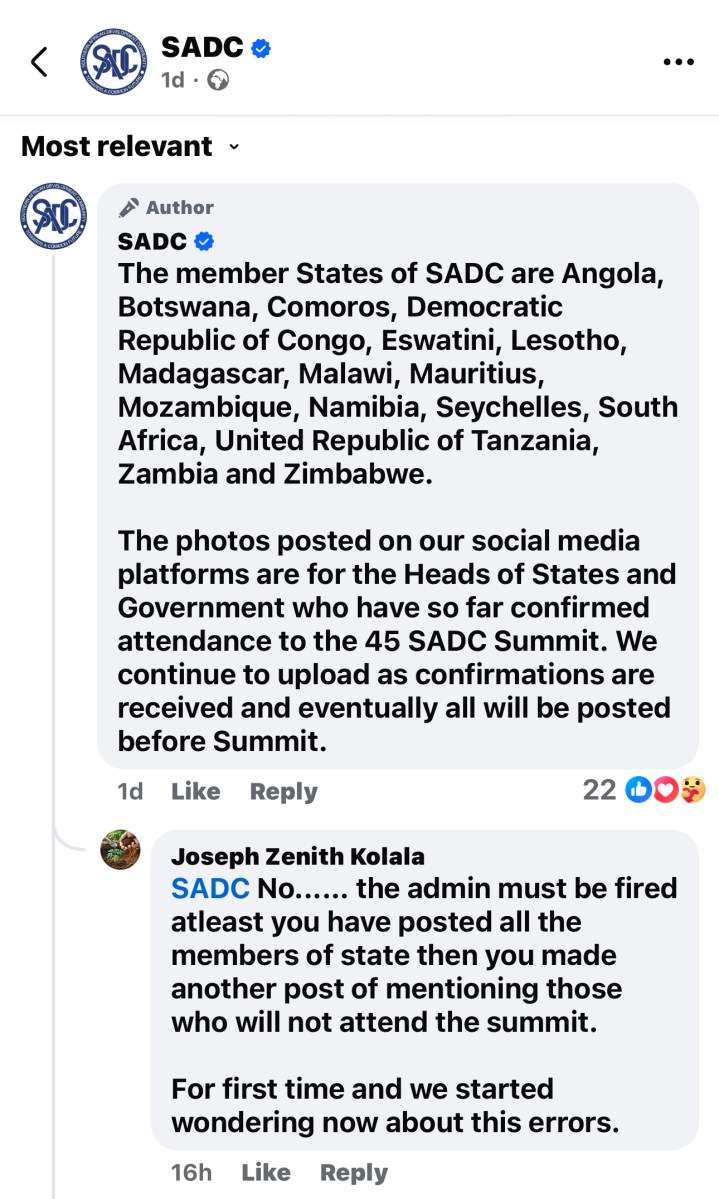Like the SADC author comment
The height and width of the screenshot is (1199, 719).
pyautogui.click(x=195, y=792)
